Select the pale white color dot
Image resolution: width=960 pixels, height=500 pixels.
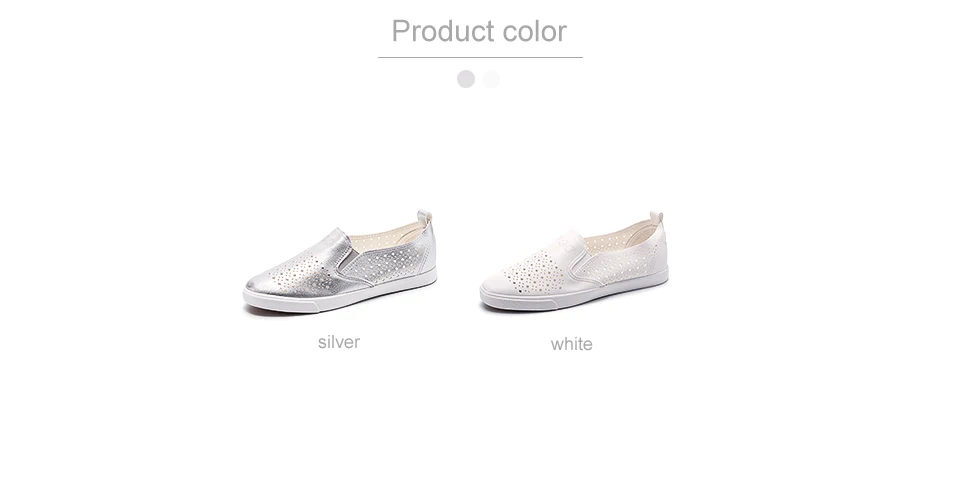pyautogui.click(x=491, y=79)
